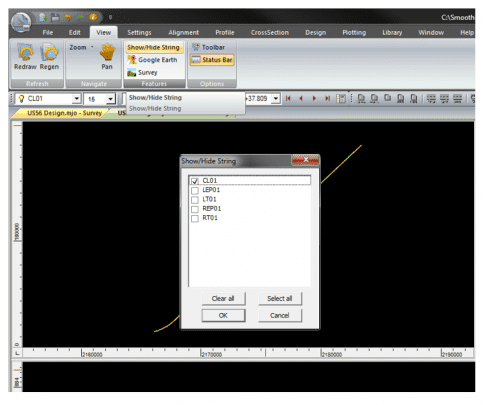Image resolution: width=485 pixels, height=405 pixels.
Task: Click the Redraw icon
Action: point(25,53)
